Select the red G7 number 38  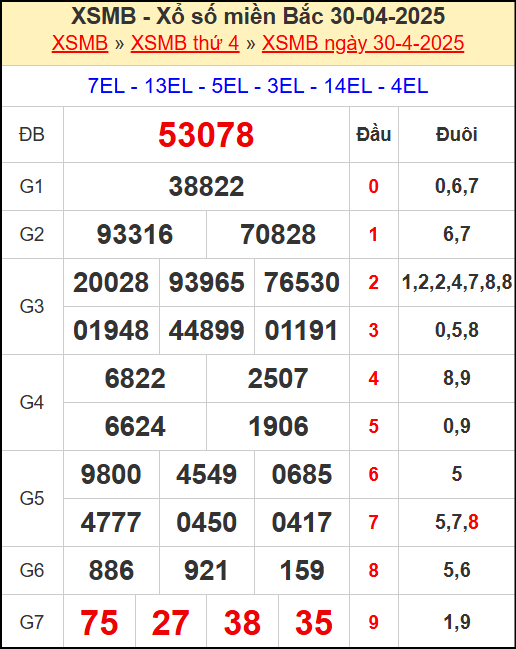242,623
